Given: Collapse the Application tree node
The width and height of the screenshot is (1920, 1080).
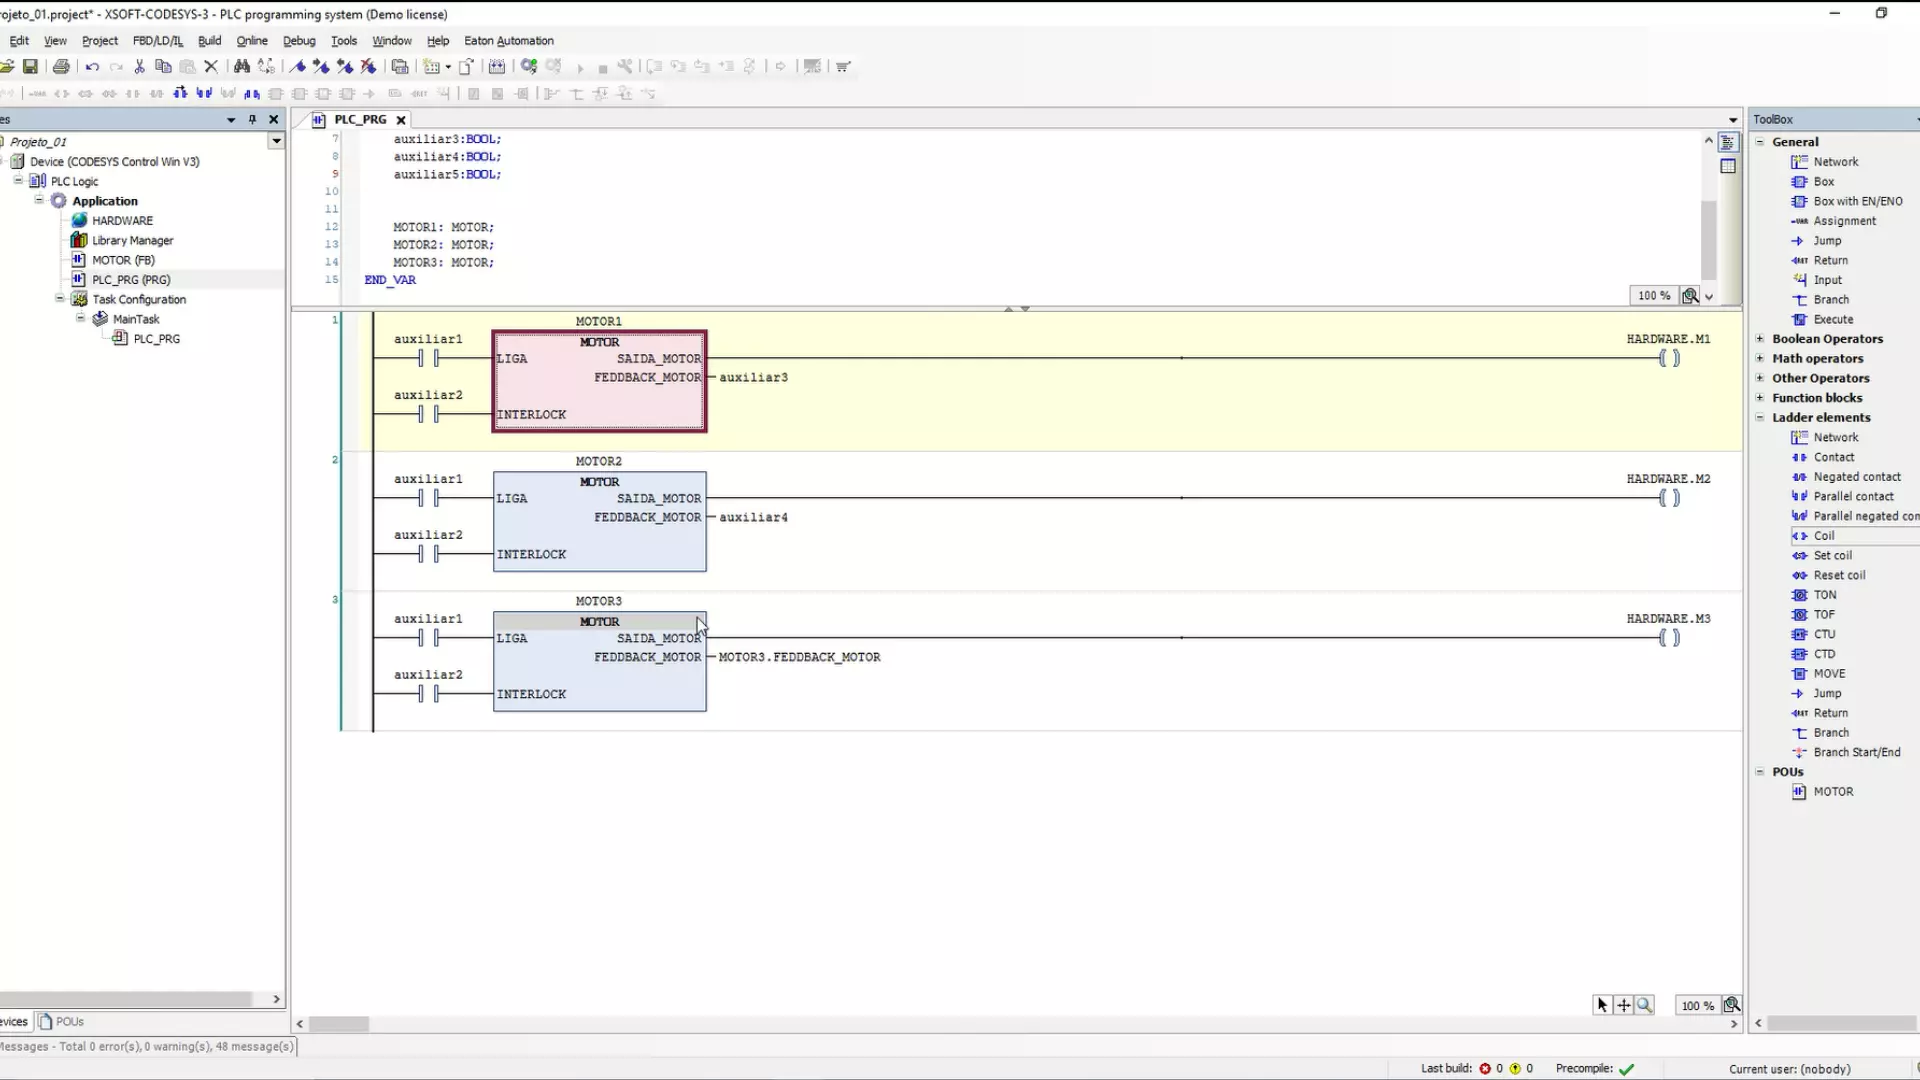Looking at the screenshot, I should (39, 200).
